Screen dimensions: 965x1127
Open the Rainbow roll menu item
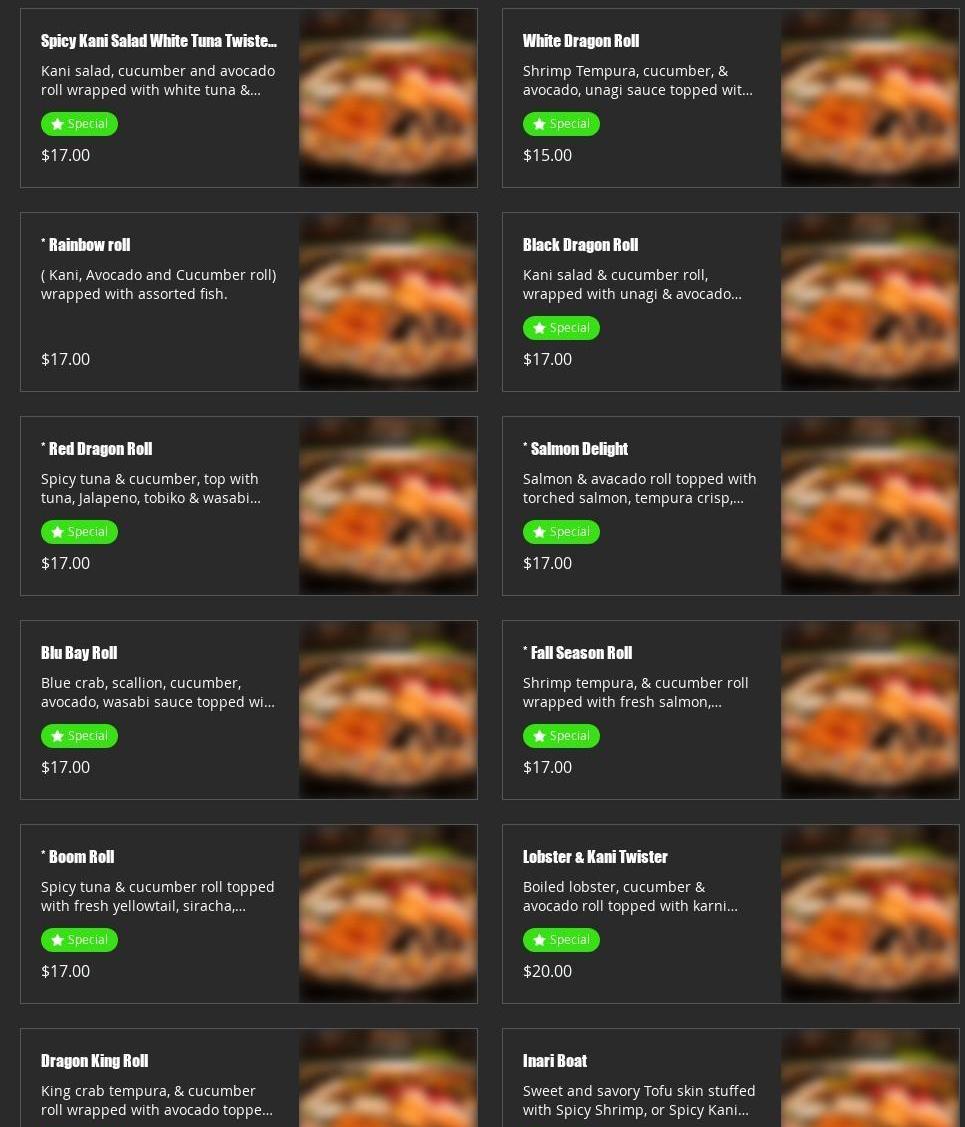coord(249,302)
